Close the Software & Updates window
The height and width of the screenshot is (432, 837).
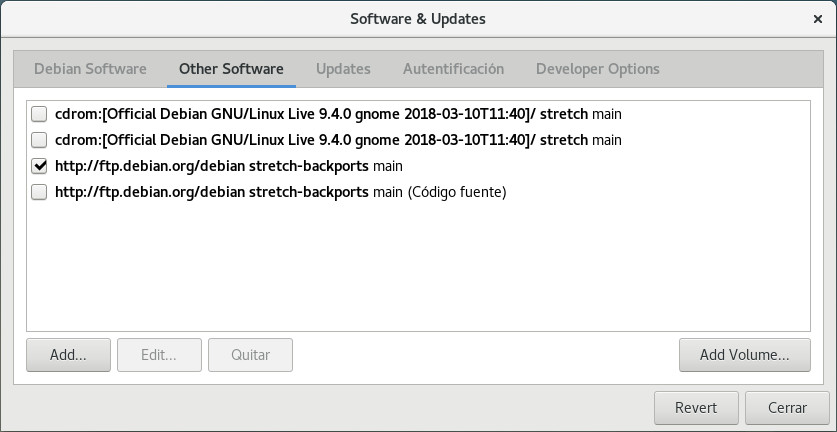(x=818, y=19)
